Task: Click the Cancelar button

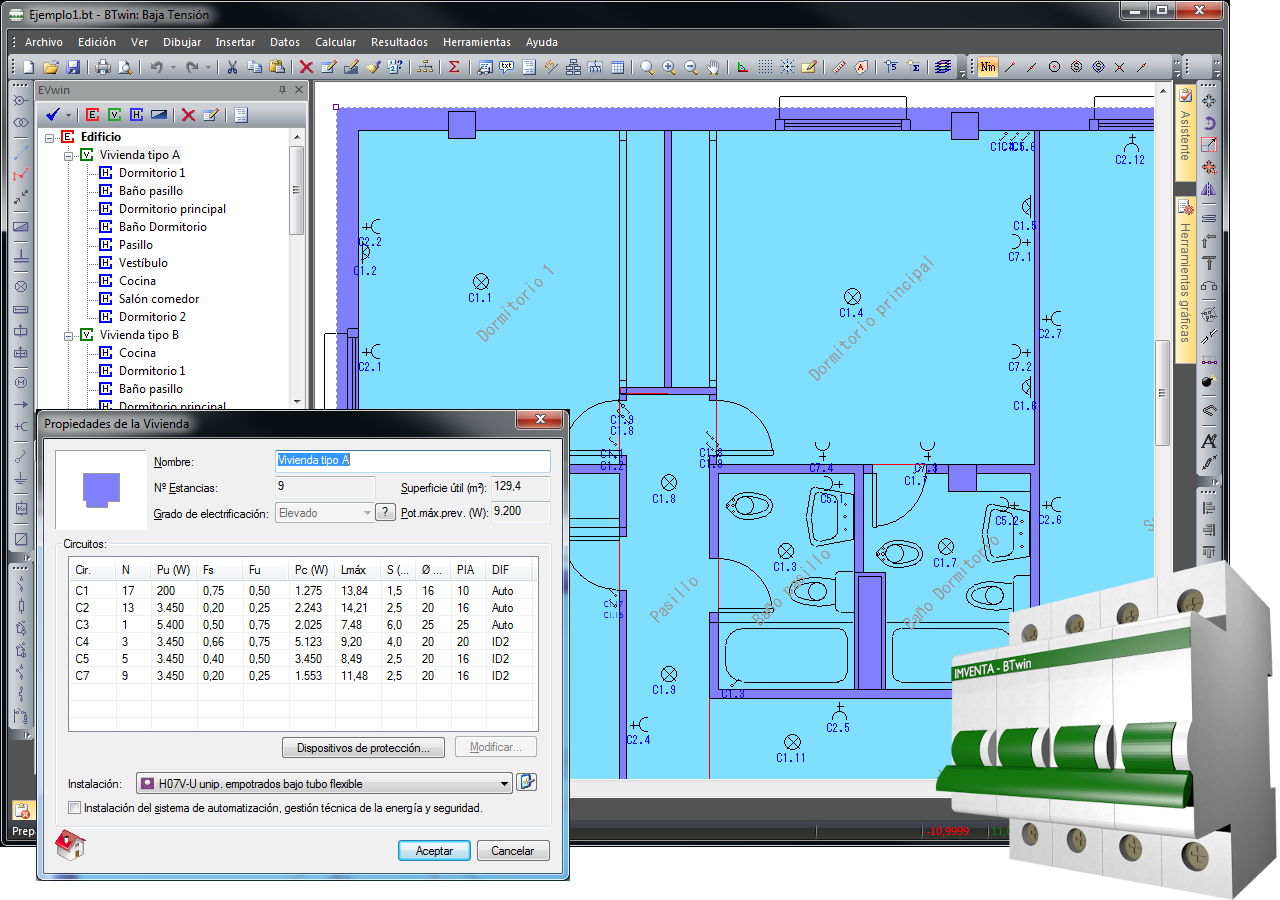Action: click(513, 851)
